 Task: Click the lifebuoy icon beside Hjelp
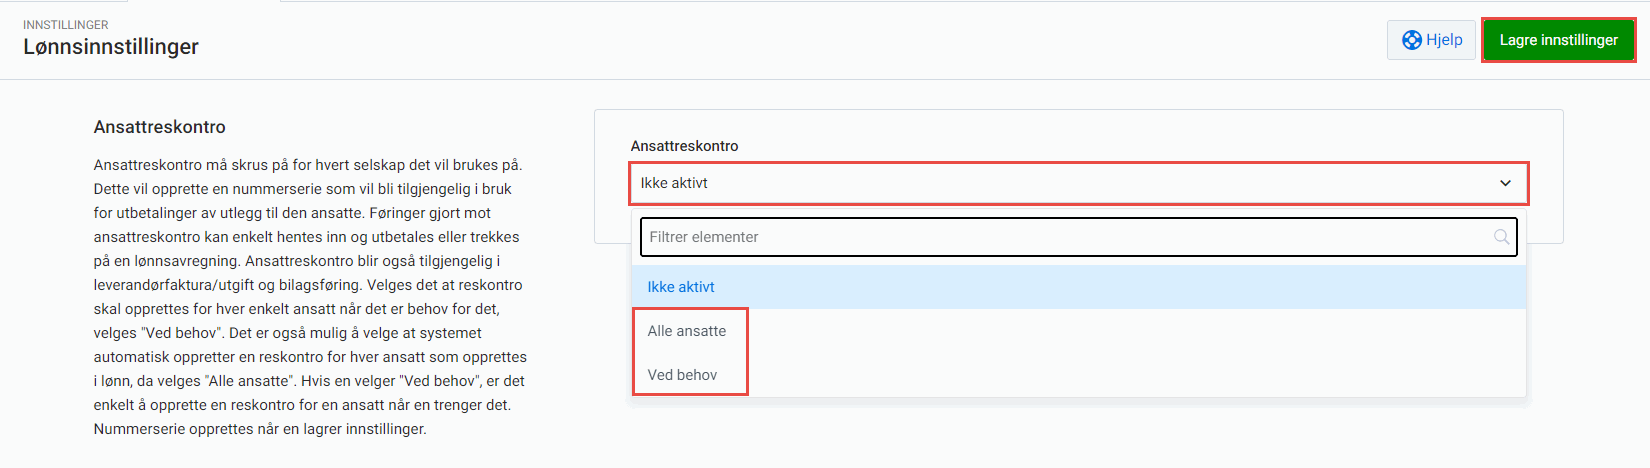coord(1411,40)
